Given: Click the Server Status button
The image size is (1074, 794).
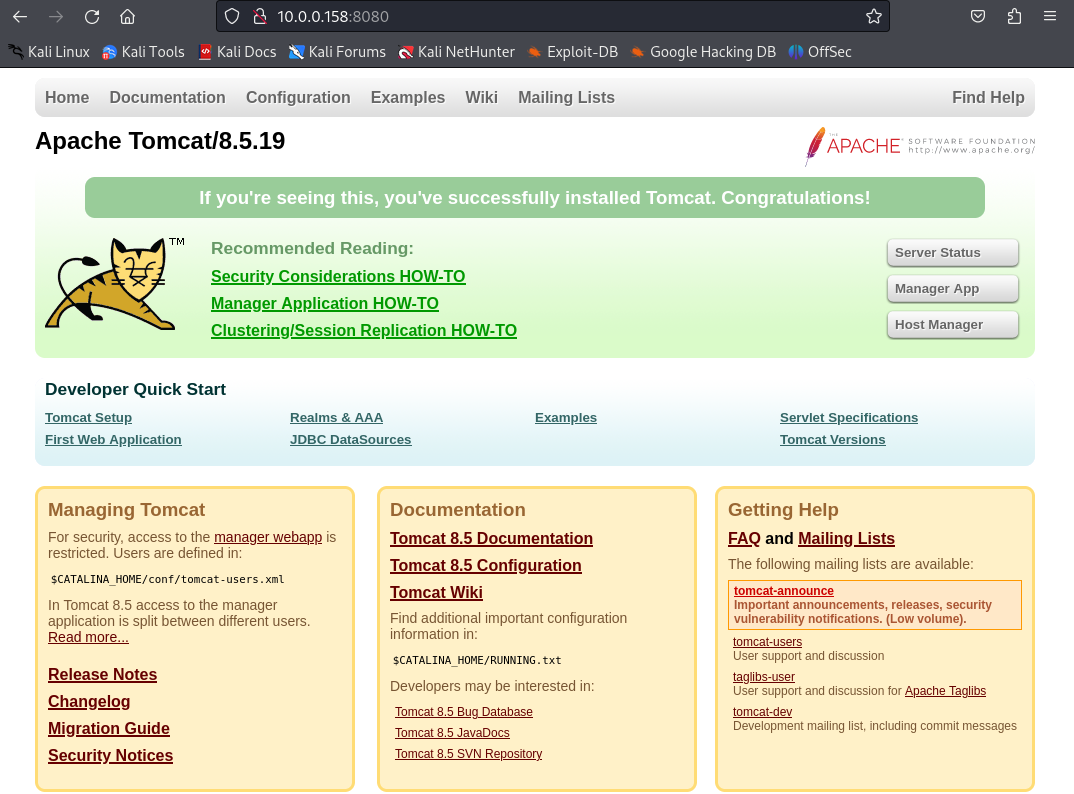Looking at the screenshot, I should 952,253.
